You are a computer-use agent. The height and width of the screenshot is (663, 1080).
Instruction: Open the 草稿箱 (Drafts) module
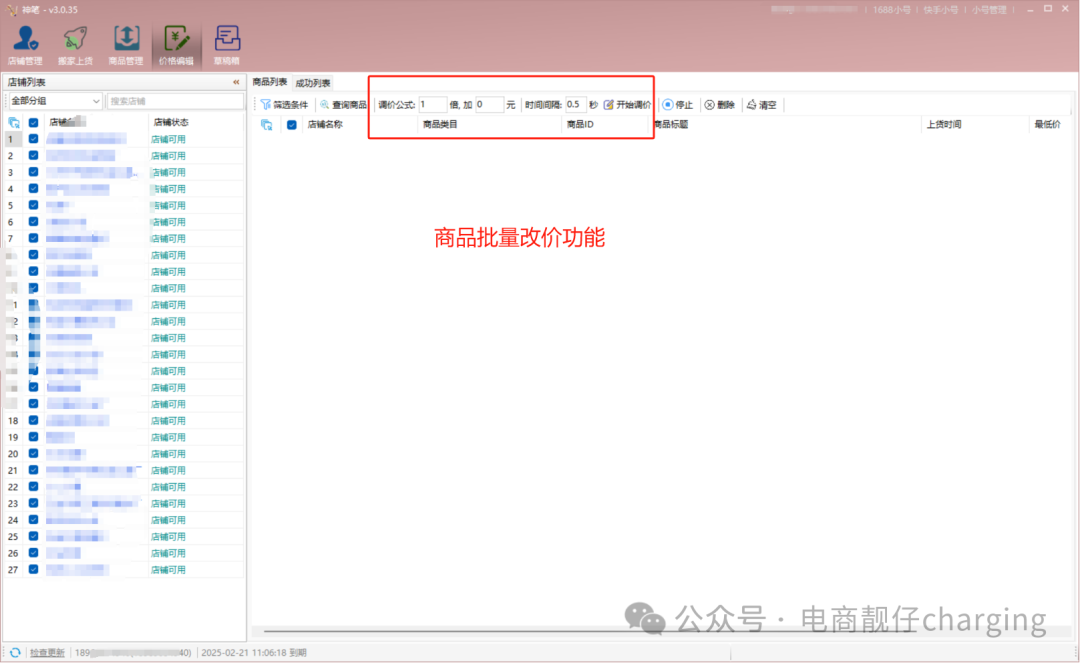pyautogui.click(x=226, y=43)
